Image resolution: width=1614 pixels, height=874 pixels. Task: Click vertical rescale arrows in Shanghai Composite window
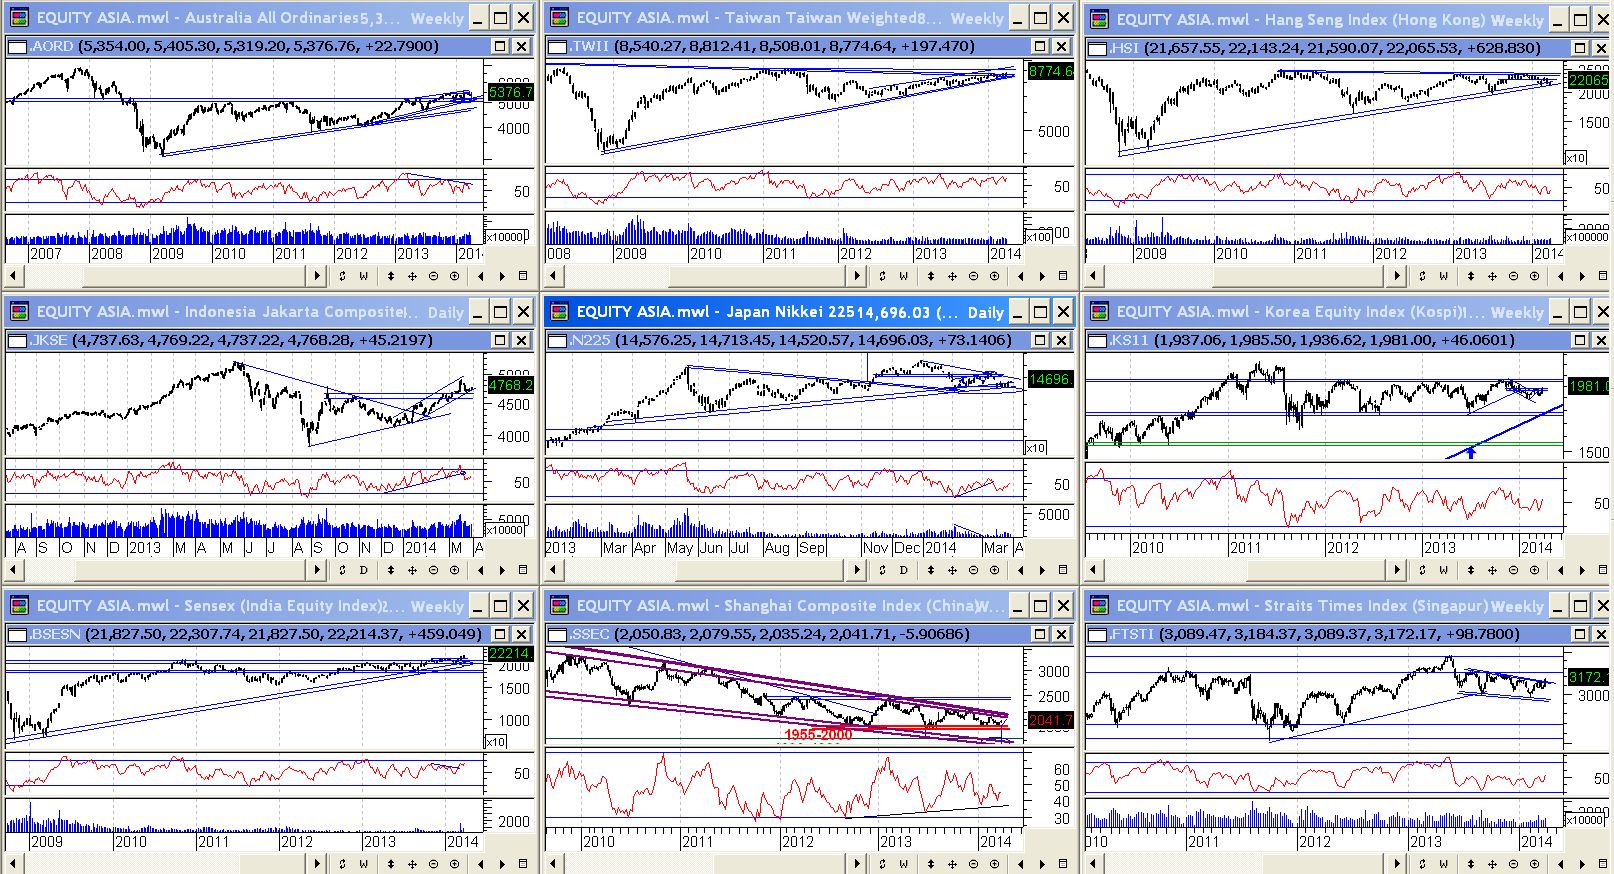tap(930, 864)
